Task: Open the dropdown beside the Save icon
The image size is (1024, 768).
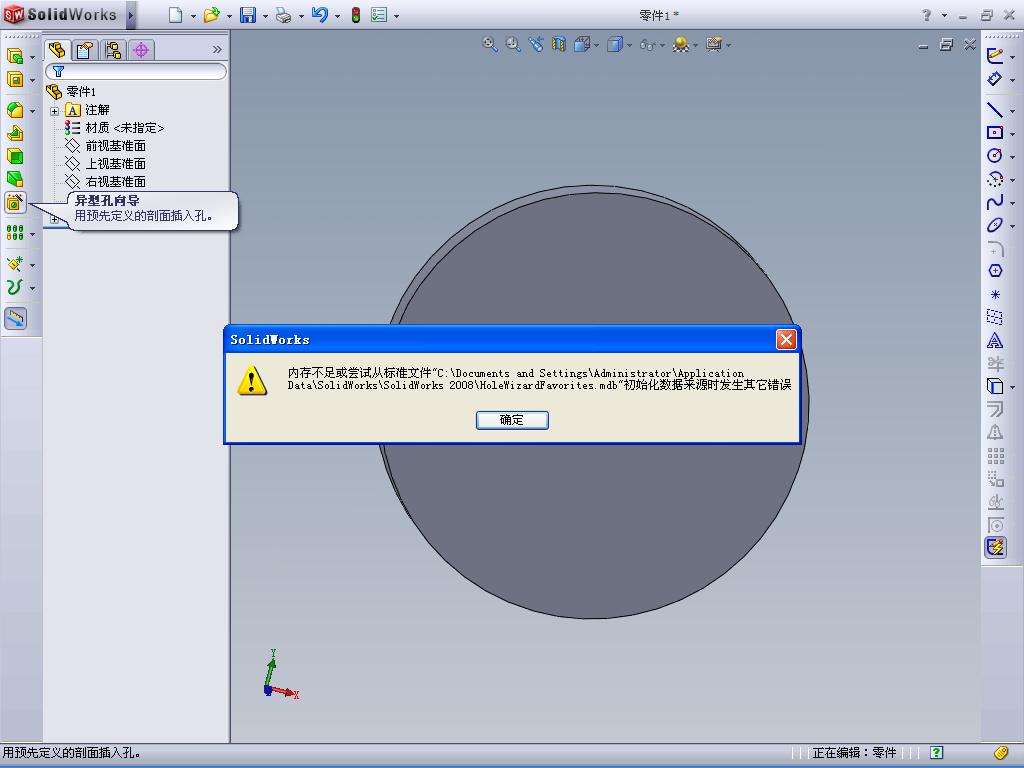Action: [264, 16]
